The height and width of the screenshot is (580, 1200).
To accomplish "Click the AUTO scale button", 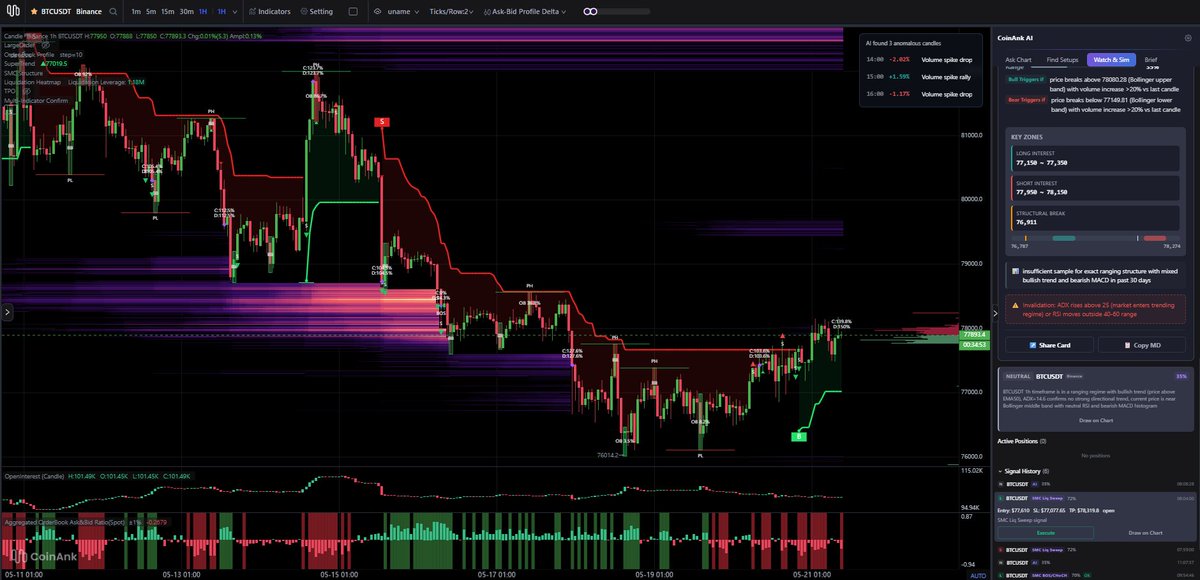I will (x=977, y=575).
